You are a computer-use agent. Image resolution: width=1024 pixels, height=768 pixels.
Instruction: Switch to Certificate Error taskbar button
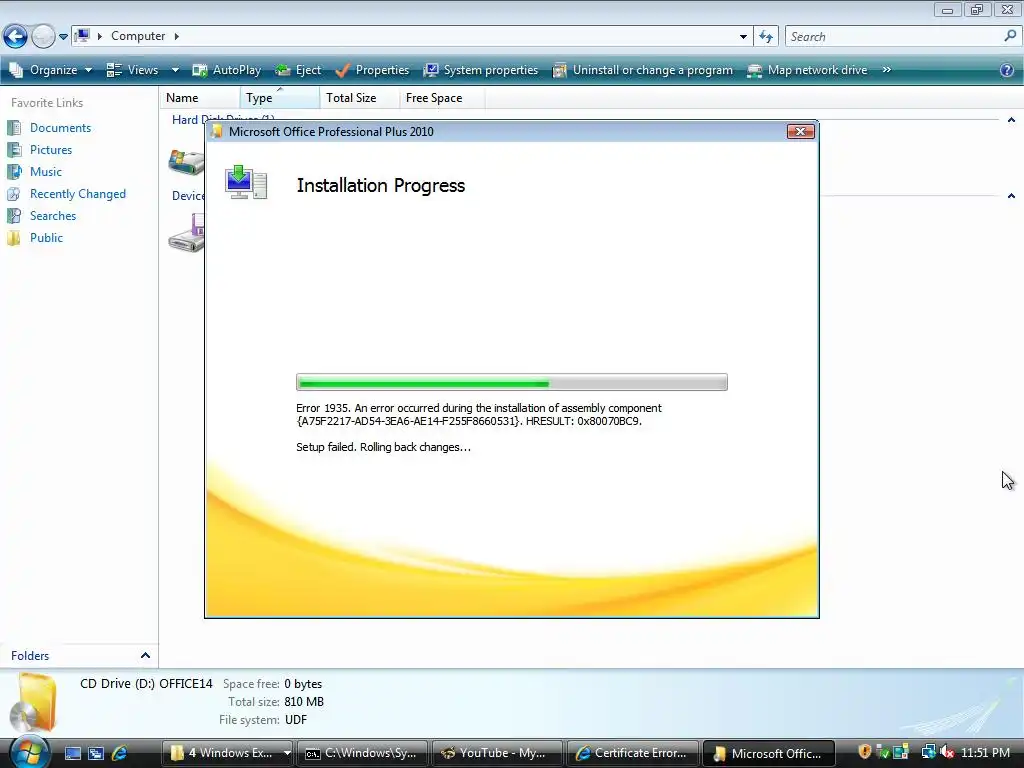point(632,754)
